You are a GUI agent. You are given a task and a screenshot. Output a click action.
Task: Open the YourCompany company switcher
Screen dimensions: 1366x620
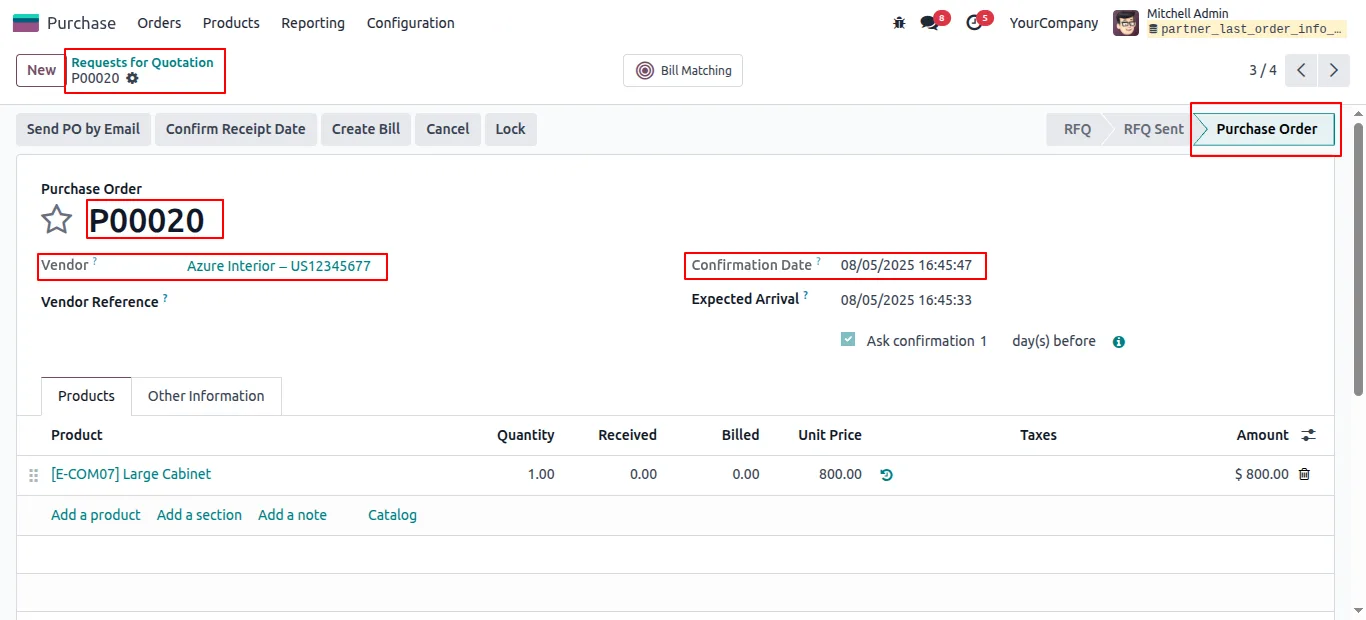[x=1054, y=23]
